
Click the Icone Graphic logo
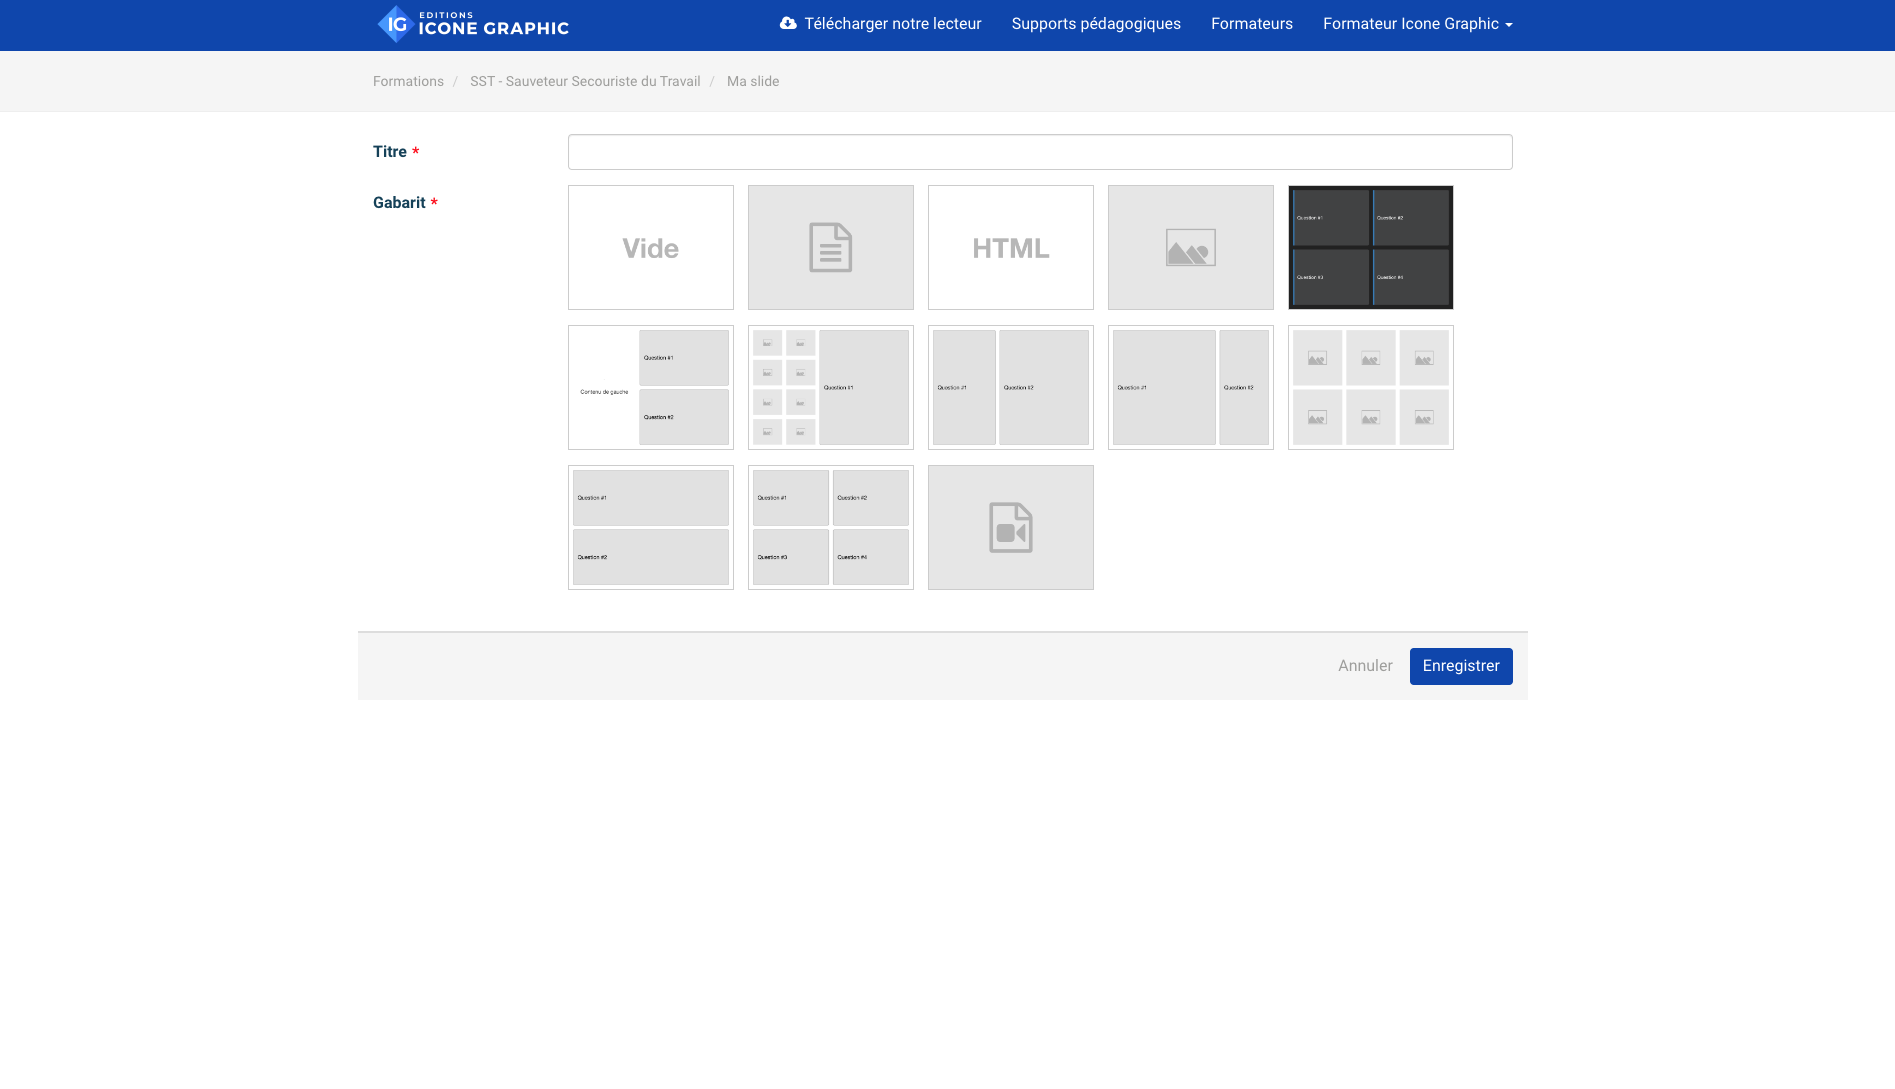point(473,24)
